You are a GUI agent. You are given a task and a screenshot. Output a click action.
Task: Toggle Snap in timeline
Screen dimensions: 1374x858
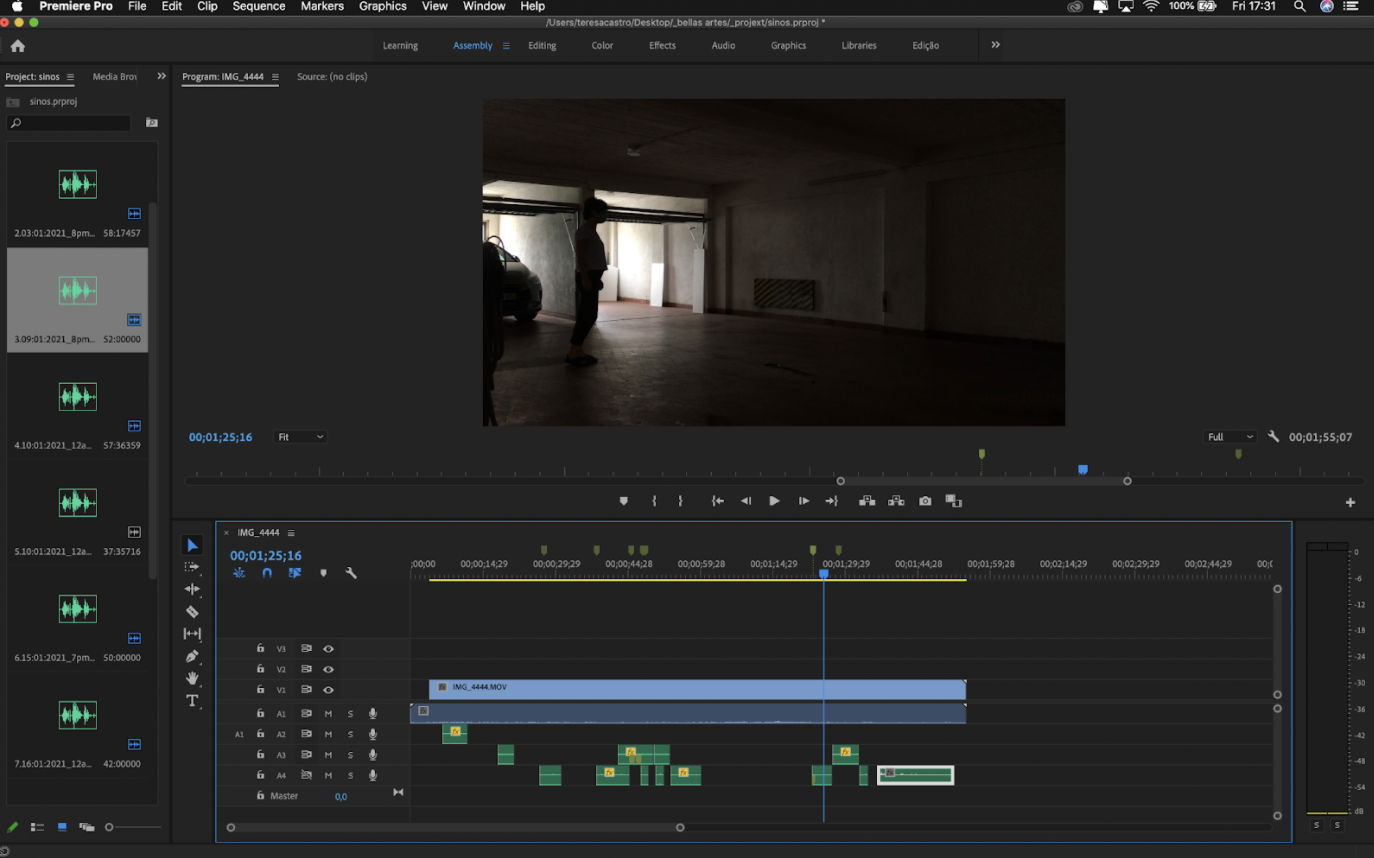(267, 573)
